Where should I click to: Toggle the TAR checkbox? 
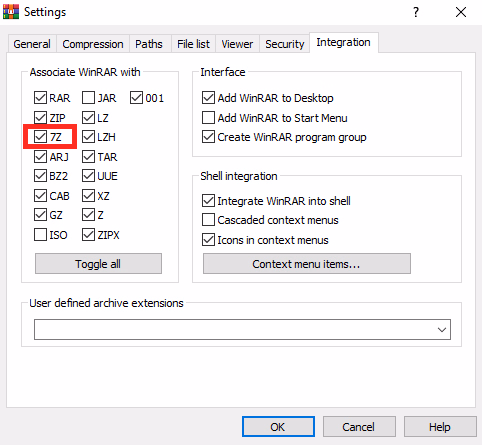click(x=88, y=157)
